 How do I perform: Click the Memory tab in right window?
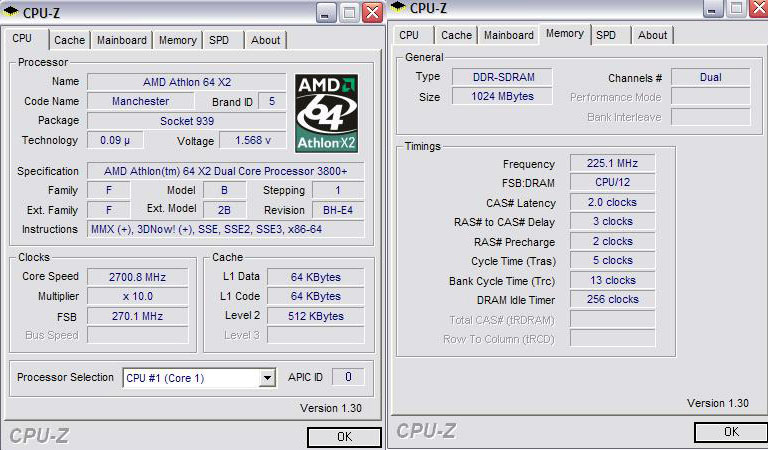tap(565, 33)
